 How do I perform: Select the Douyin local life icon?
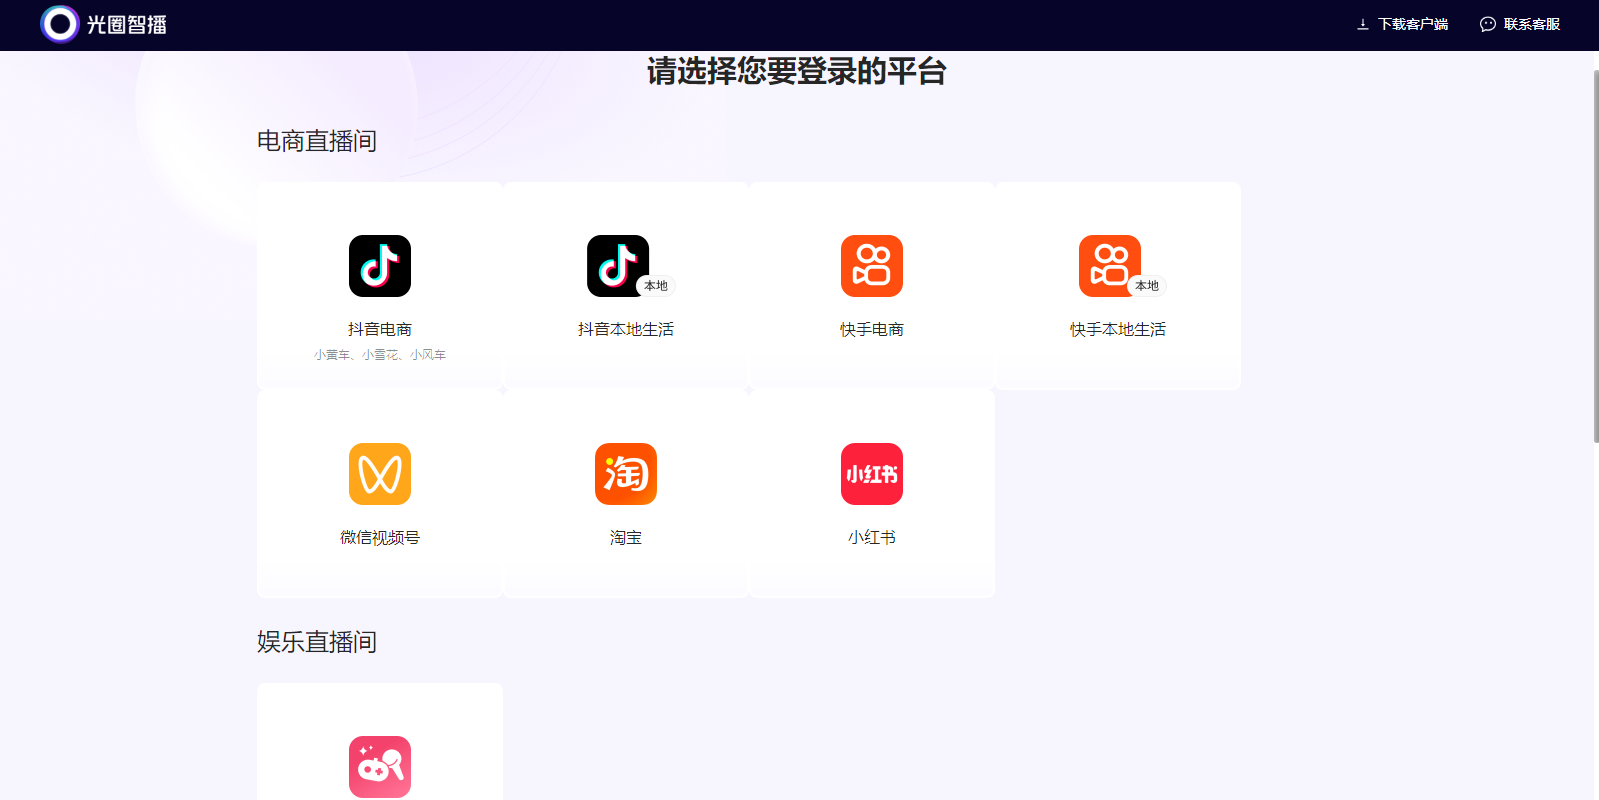(618, 266)
